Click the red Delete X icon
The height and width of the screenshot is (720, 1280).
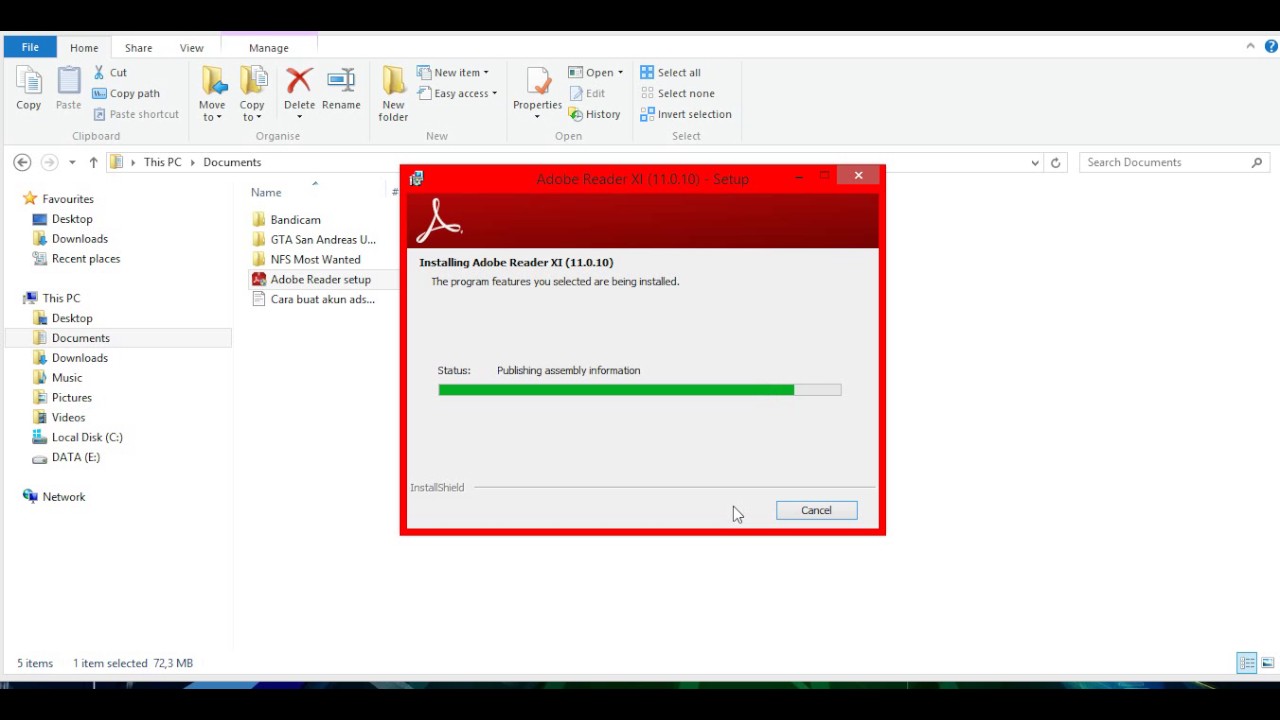[299, 80]
